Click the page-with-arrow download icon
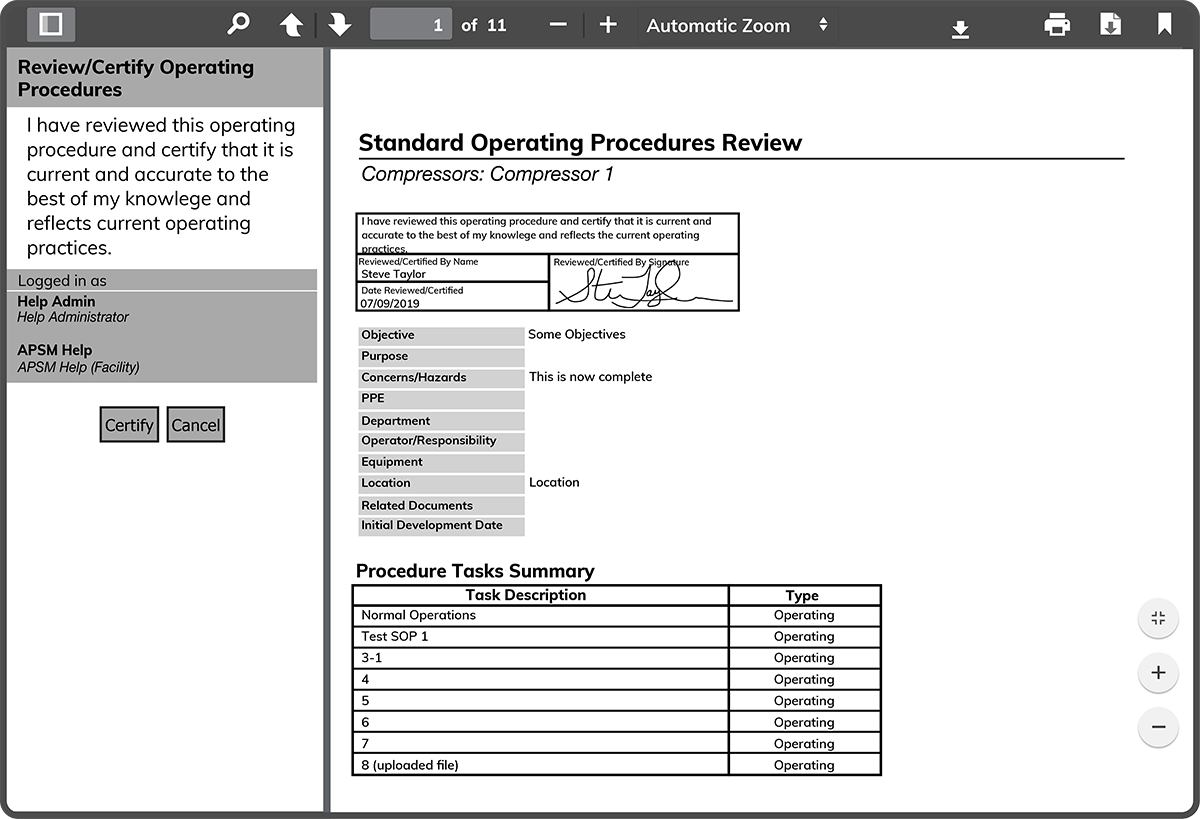 [1111, 25]
